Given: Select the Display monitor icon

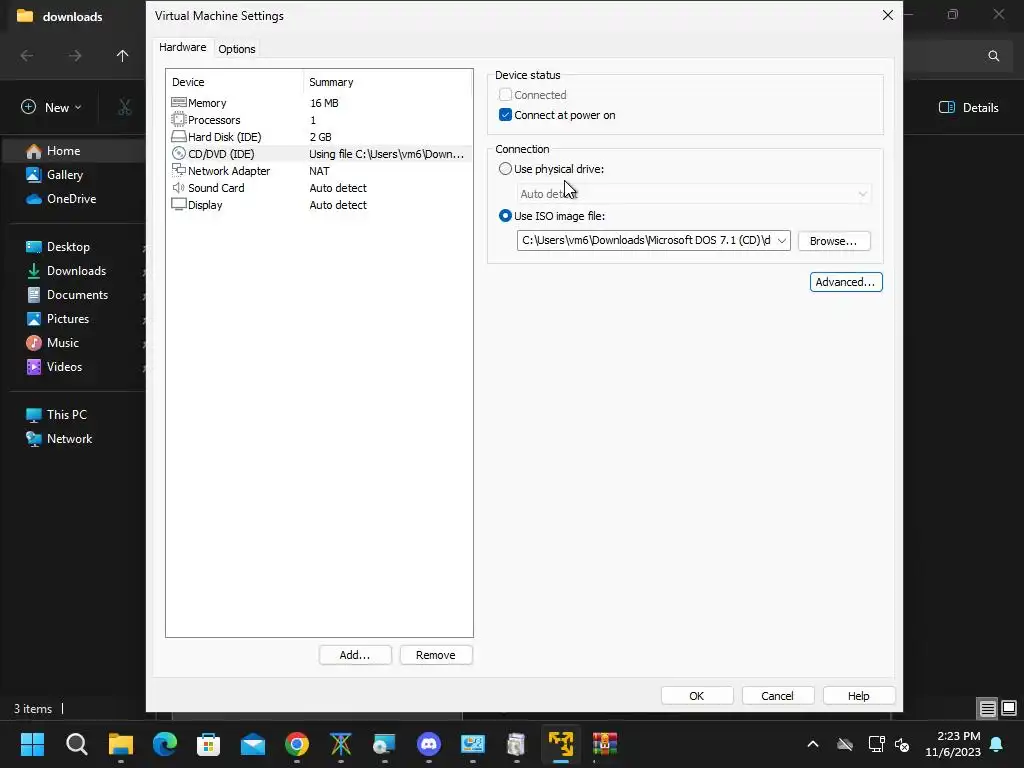Looking at the screenshot, I should 178,204.
